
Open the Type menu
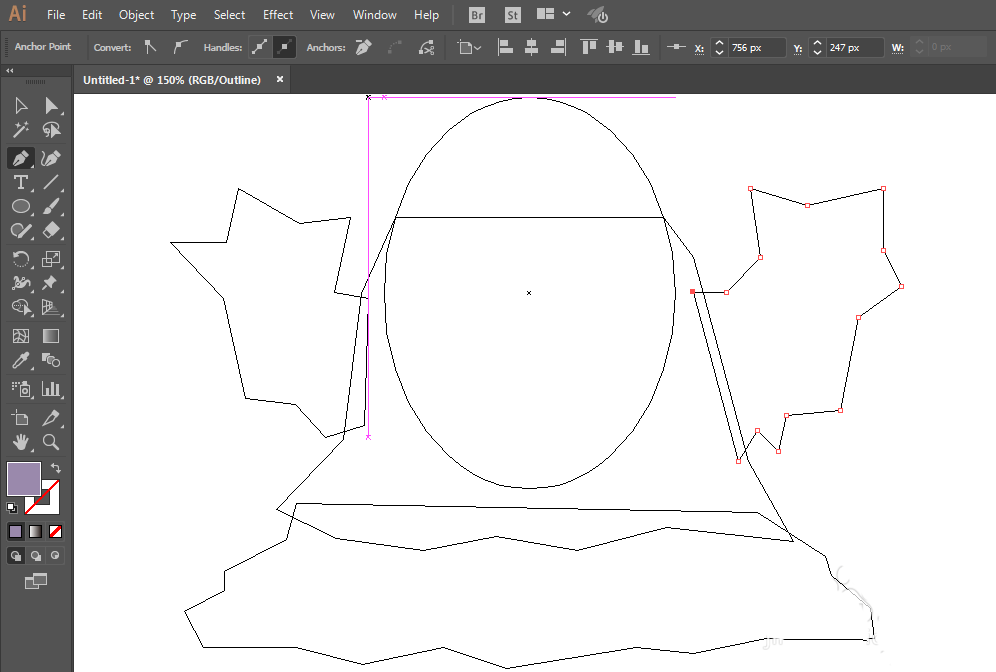coord(184,15)
